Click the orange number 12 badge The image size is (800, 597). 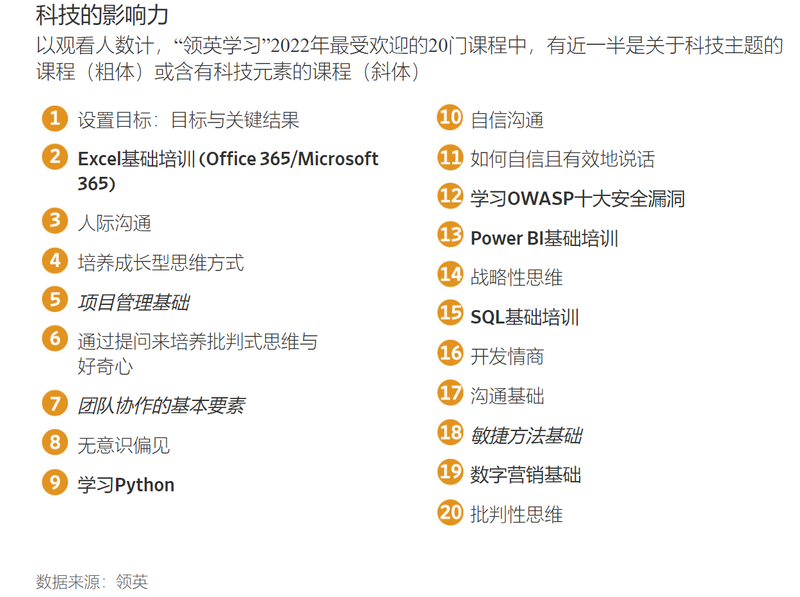point(450,196)
